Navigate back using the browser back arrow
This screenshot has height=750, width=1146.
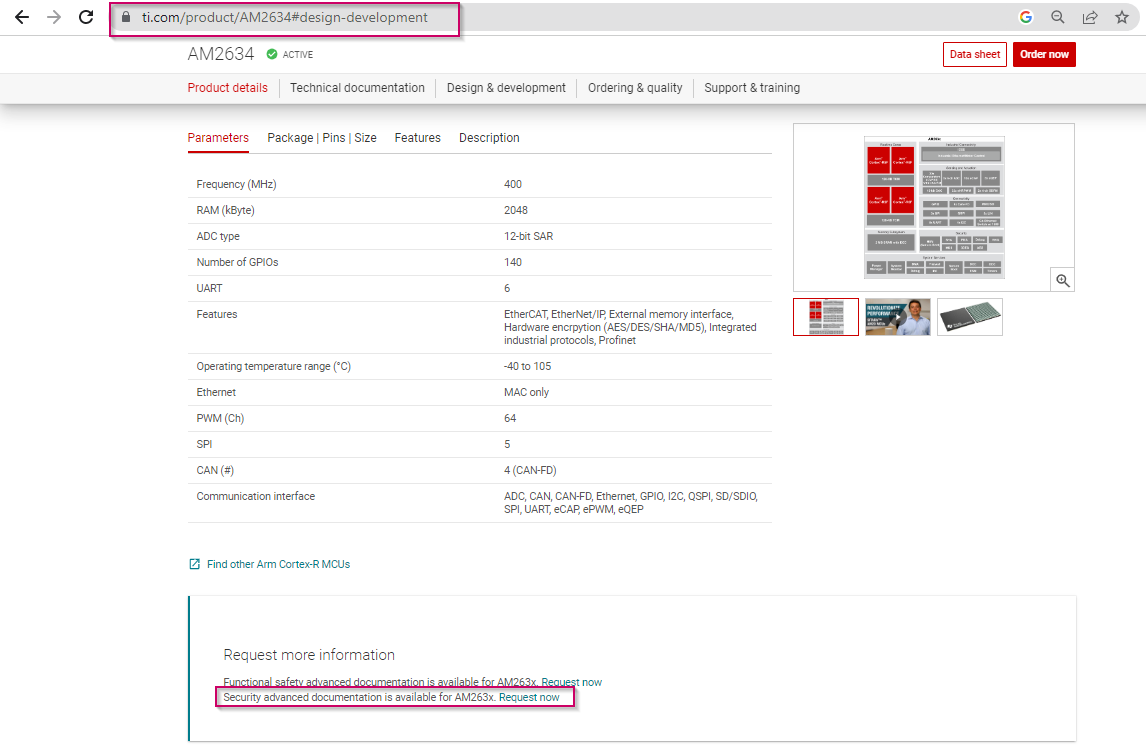tap(21, 17)
